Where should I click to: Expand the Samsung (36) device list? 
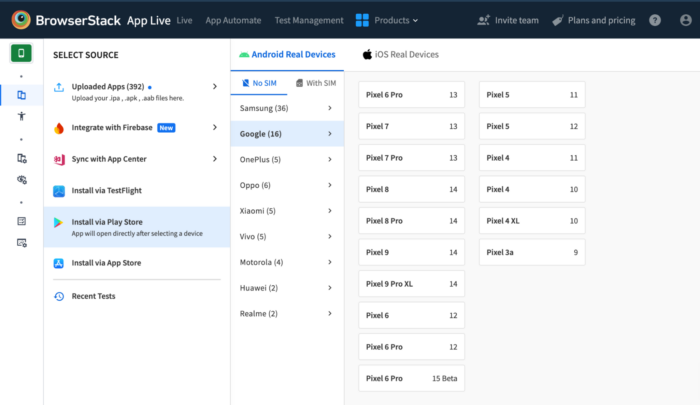(287, 108)
